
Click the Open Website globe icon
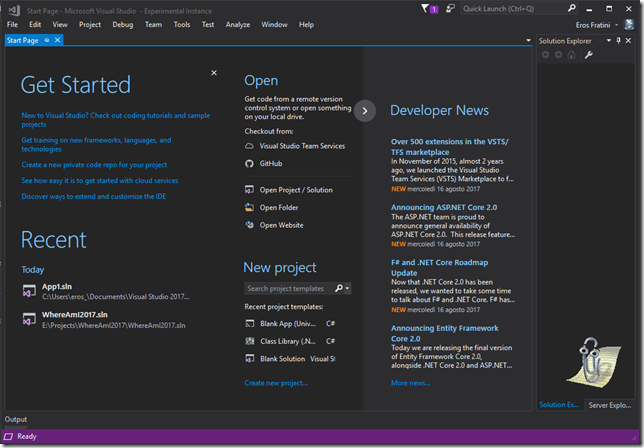(249, 225)
